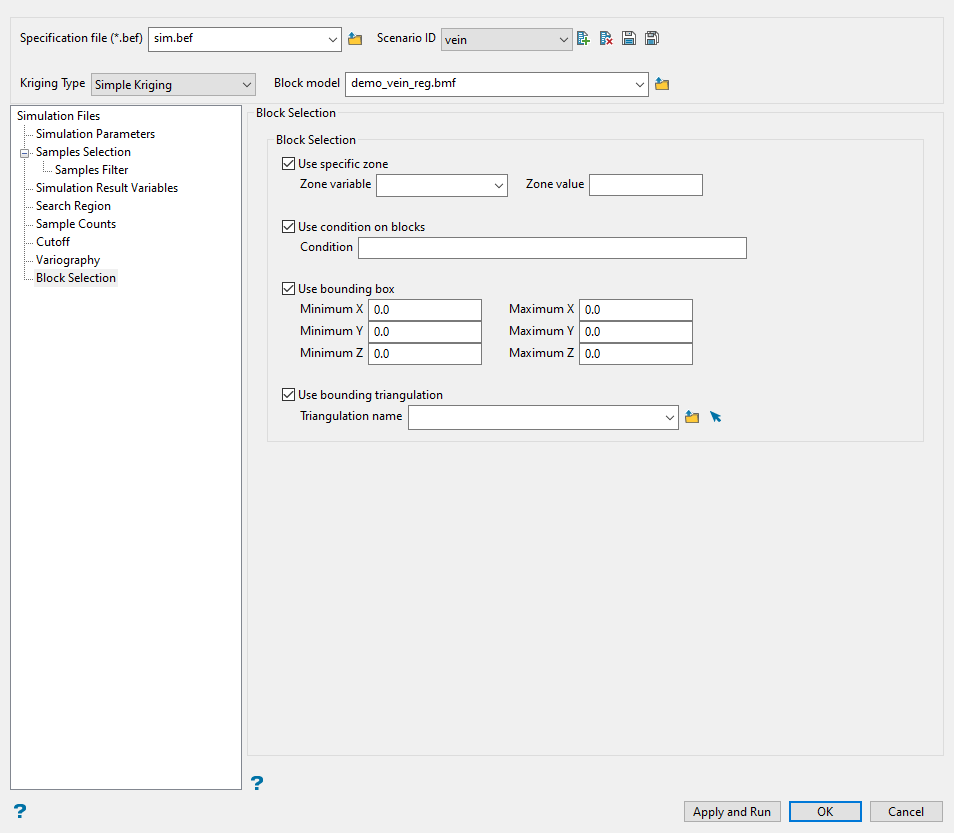Collapse the Samples Selection tree node

(x=24, y=153)
